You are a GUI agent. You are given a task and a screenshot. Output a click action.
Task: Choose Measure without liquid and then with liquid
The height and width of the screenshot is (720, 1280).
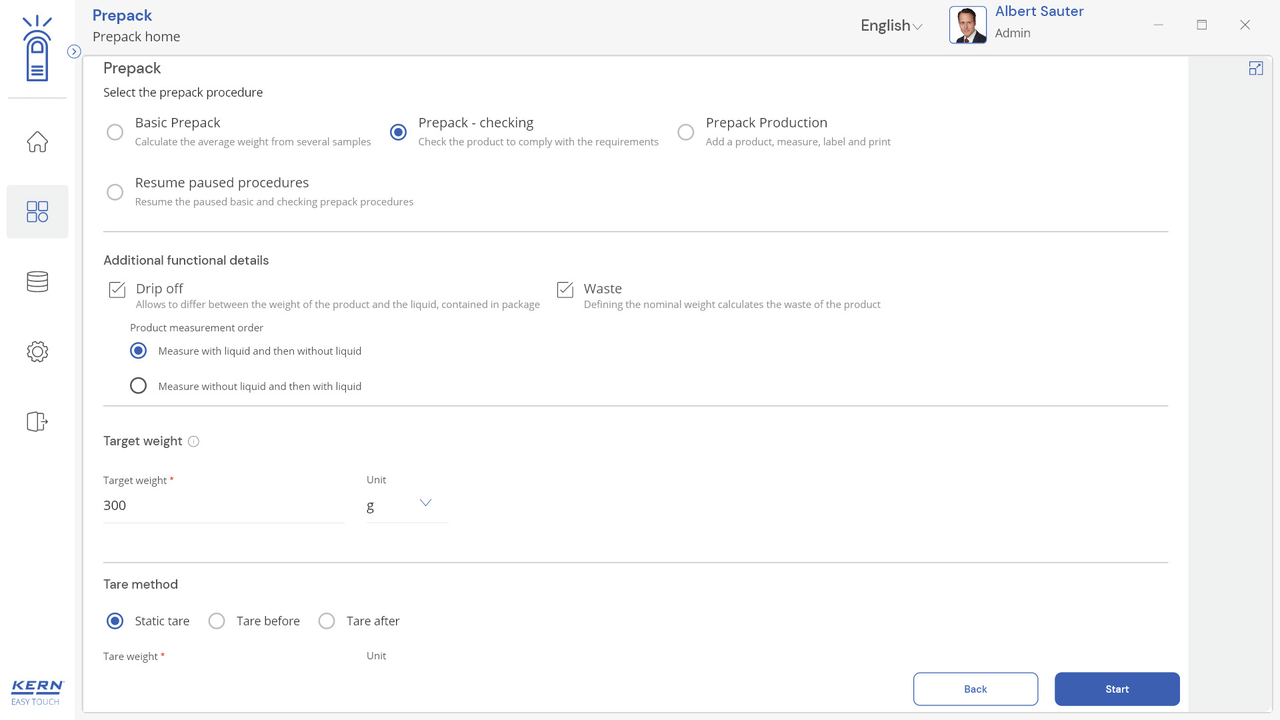coord(139,386)
